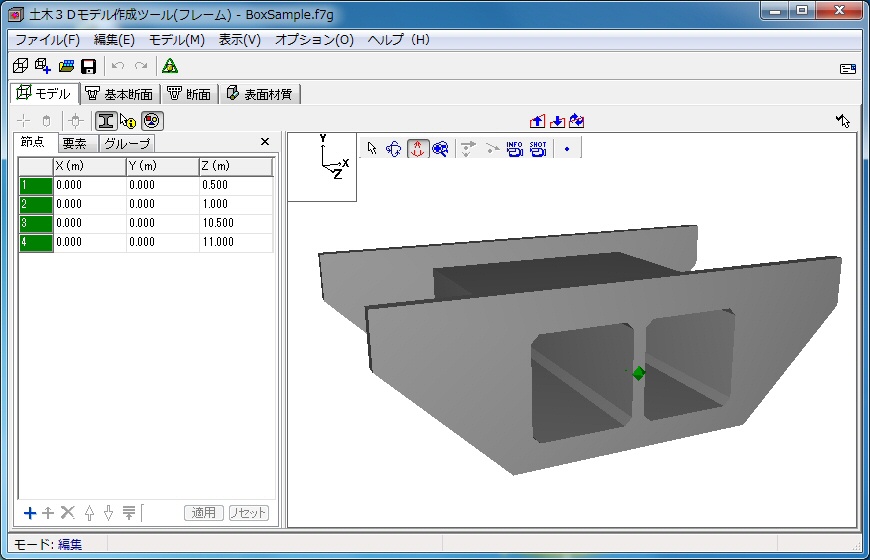Click the gray delete row X icon
The image size is (870, 560).
coord(68,512)
